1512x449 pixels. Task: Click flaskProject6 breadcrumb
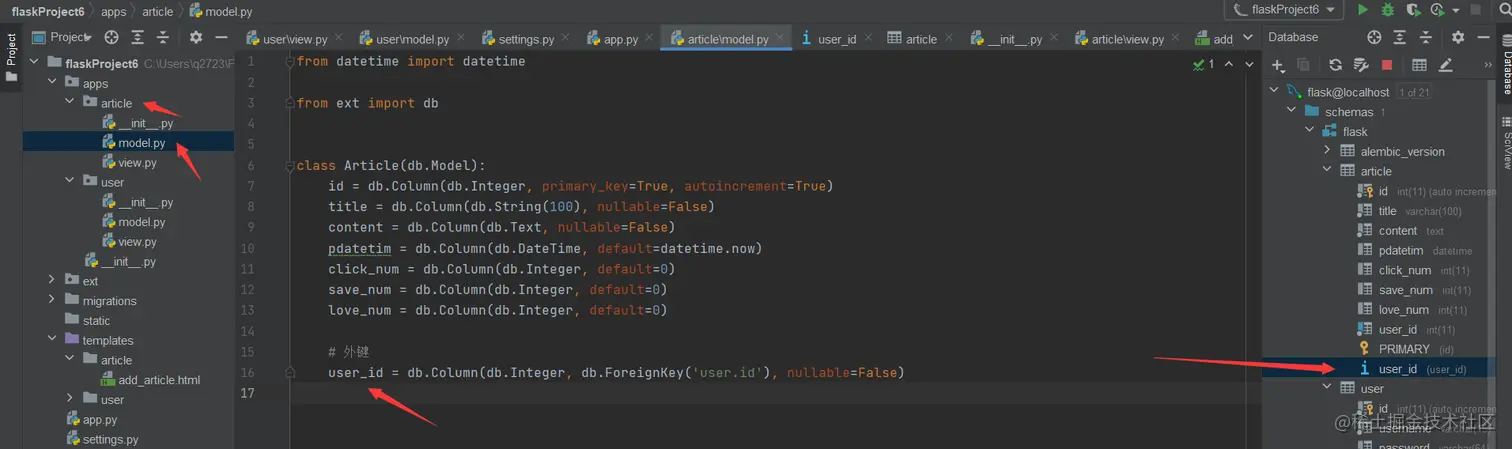47,11
